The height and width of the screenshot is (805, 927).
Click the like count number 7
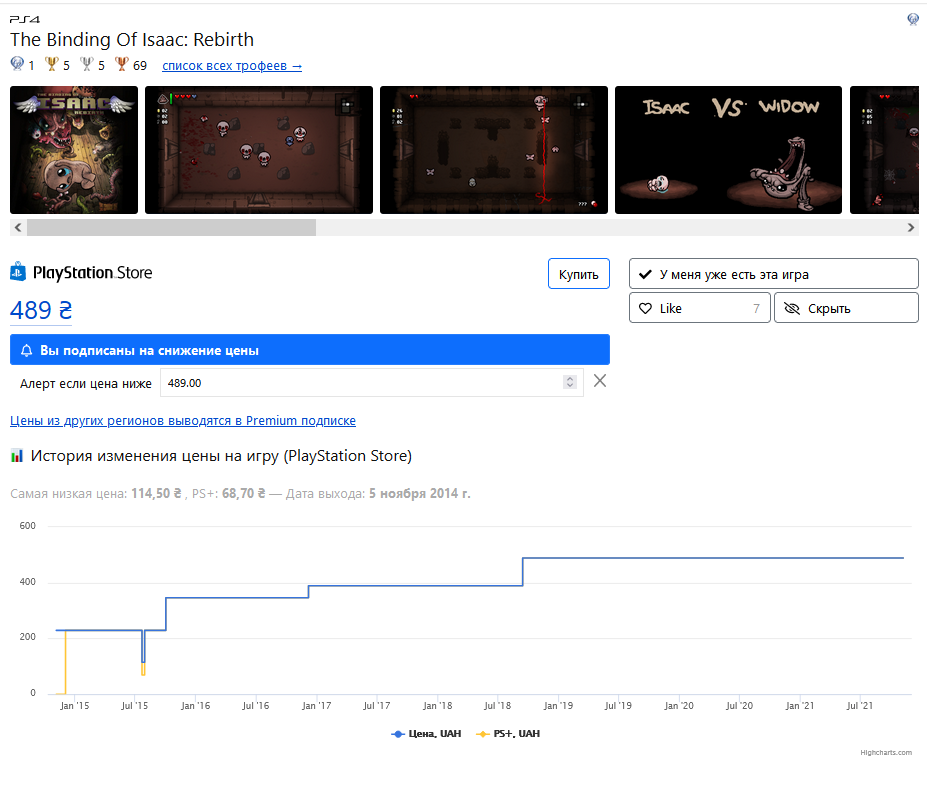tap(756, 309)
